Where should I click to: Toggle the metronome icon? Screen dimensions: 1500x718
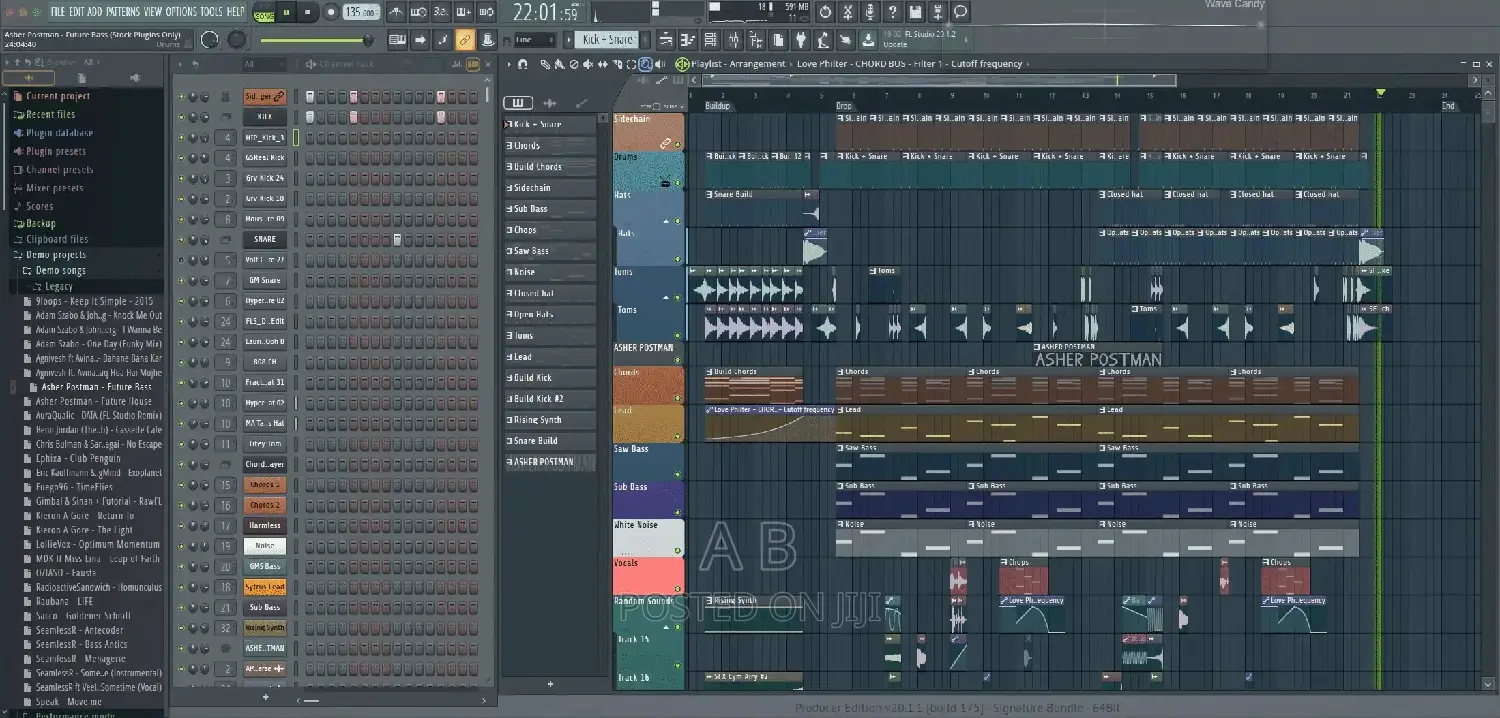pos(397,12)
